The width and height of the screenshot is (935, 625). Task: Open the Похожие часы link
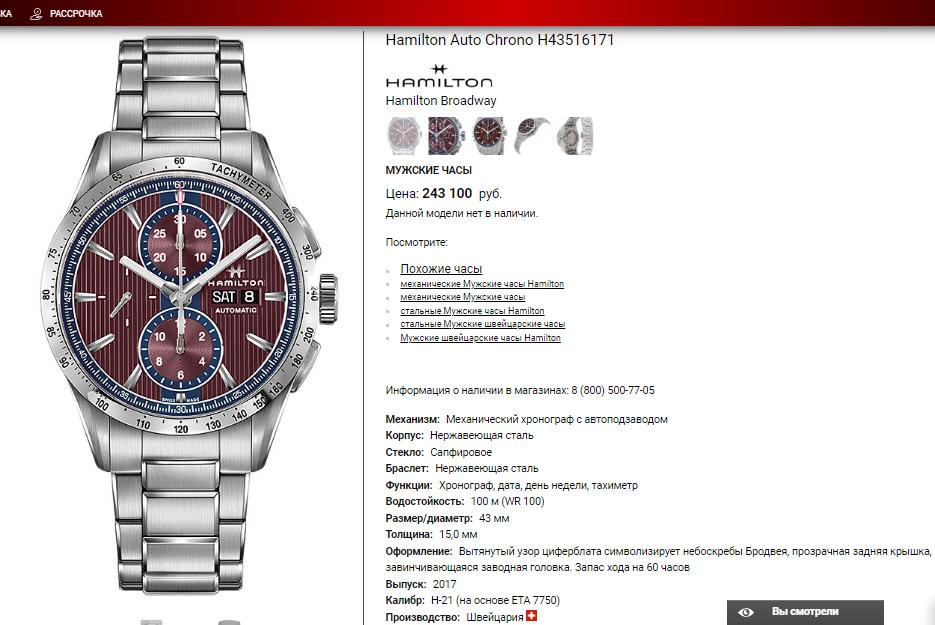click(441, 269)
